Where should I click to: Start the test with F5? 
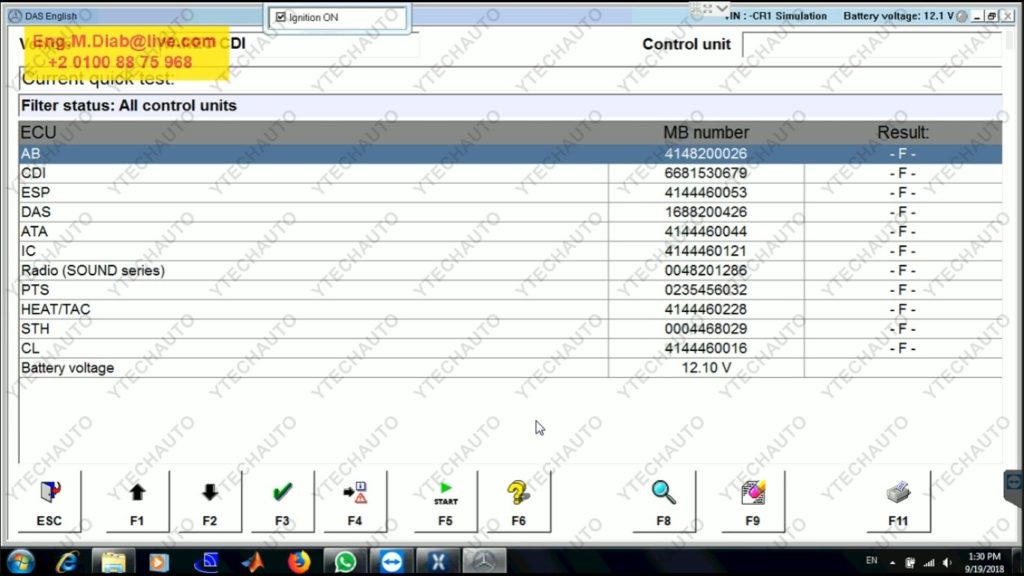point(445,501)
